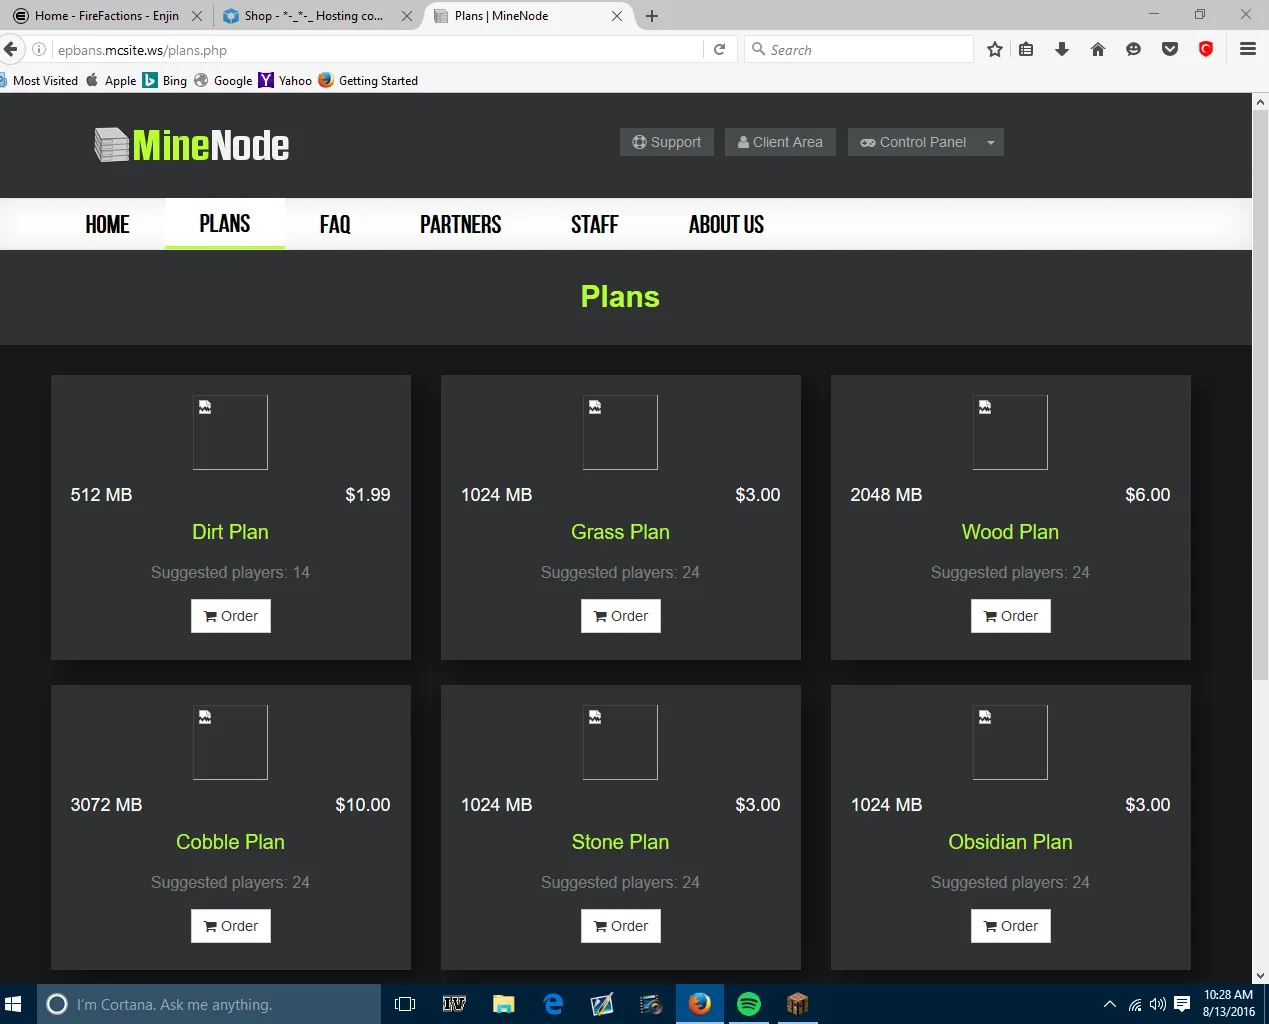Open the Yahoo bookmark
The height and width of the screenshot is (1024, 1269).
point(285,81)
